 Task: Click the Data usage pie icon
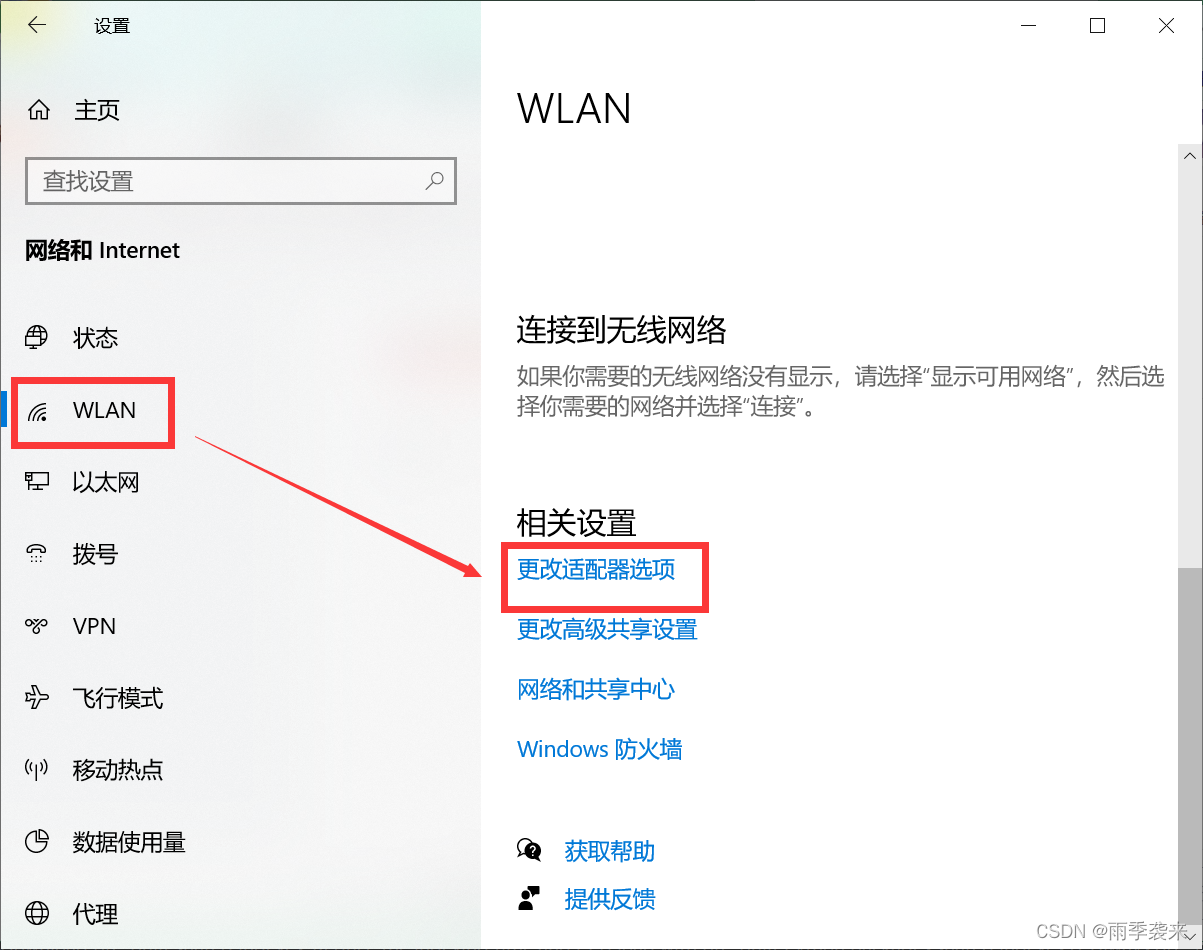click(37, 842)
